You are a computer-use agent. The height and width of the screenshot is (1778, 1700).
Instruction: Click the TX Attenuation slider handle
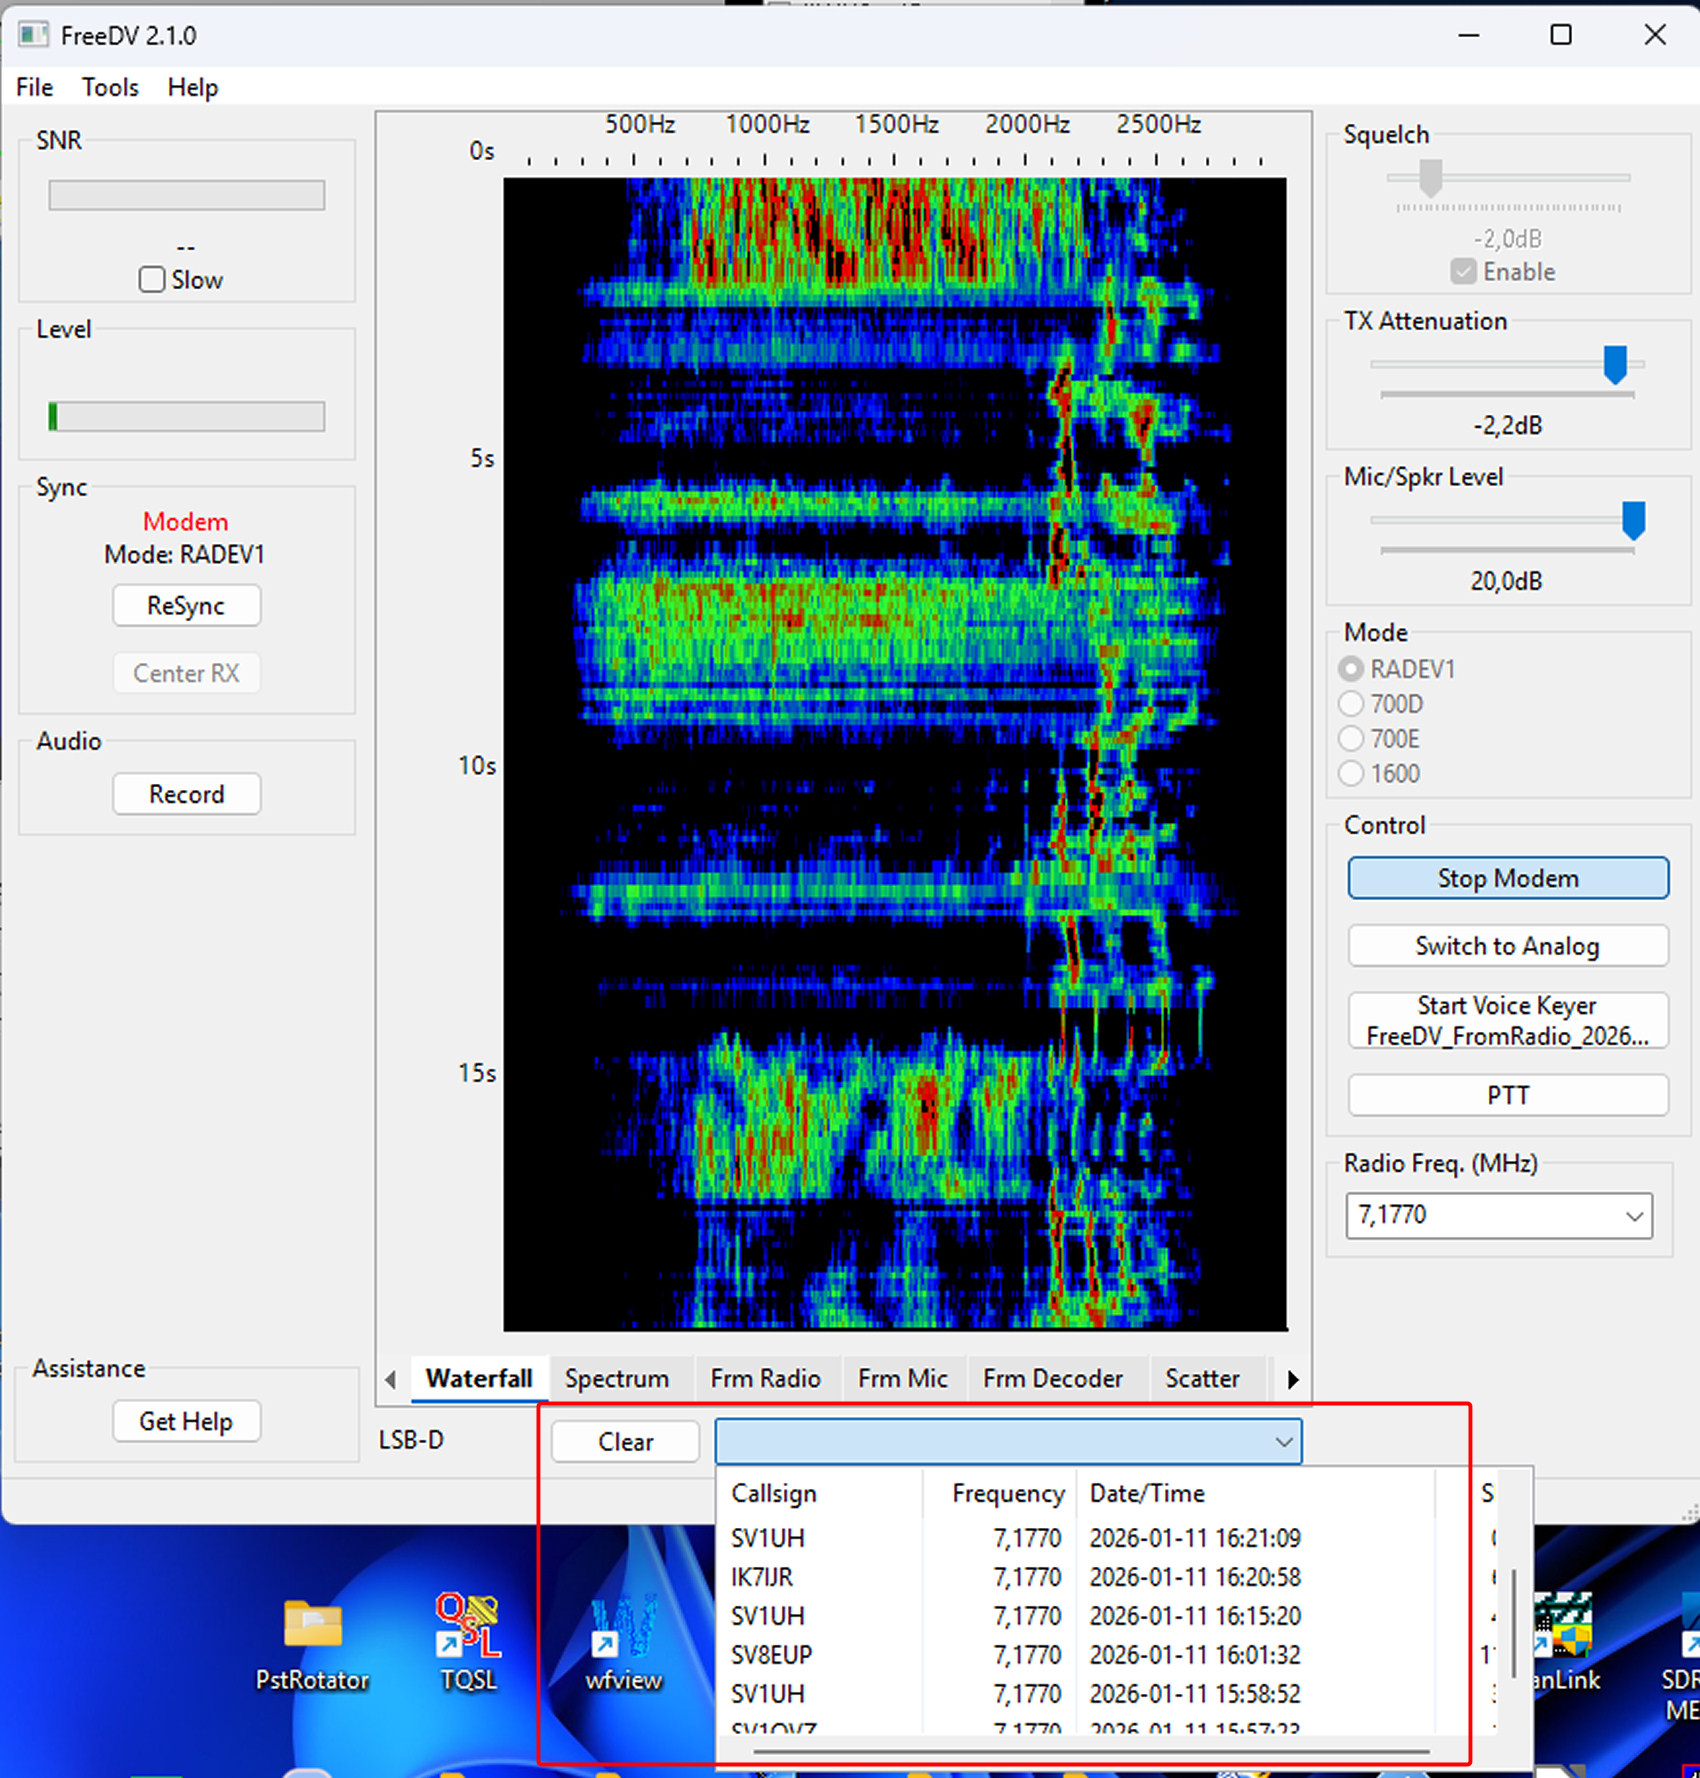1614,364
